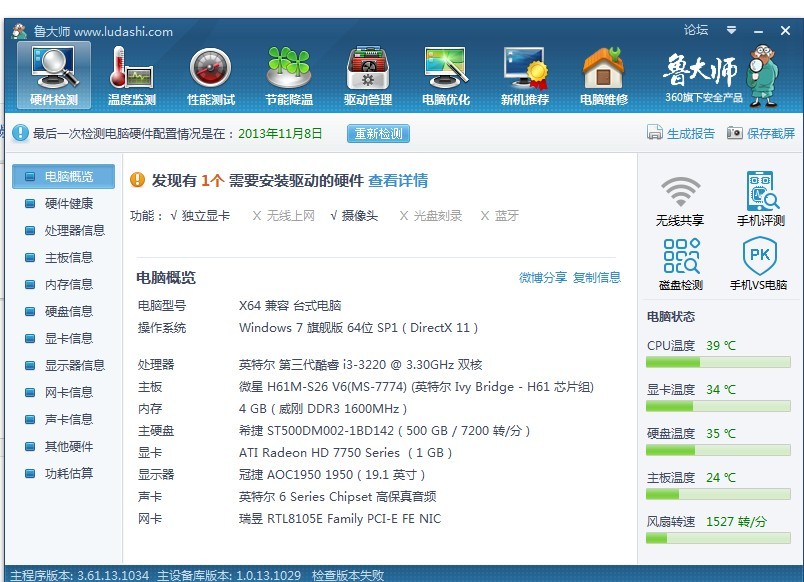Click the 检查版本失败 status bar text
Viewport: 804px width, 582px height.
point(348,575)
